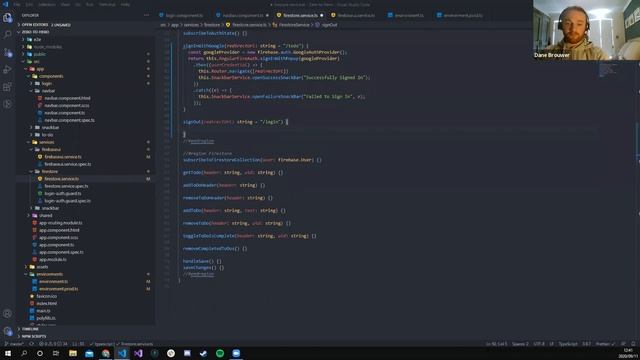The image size is (640, 360).
Task: Open File Explorer from the taskbar
Action: 73,353
